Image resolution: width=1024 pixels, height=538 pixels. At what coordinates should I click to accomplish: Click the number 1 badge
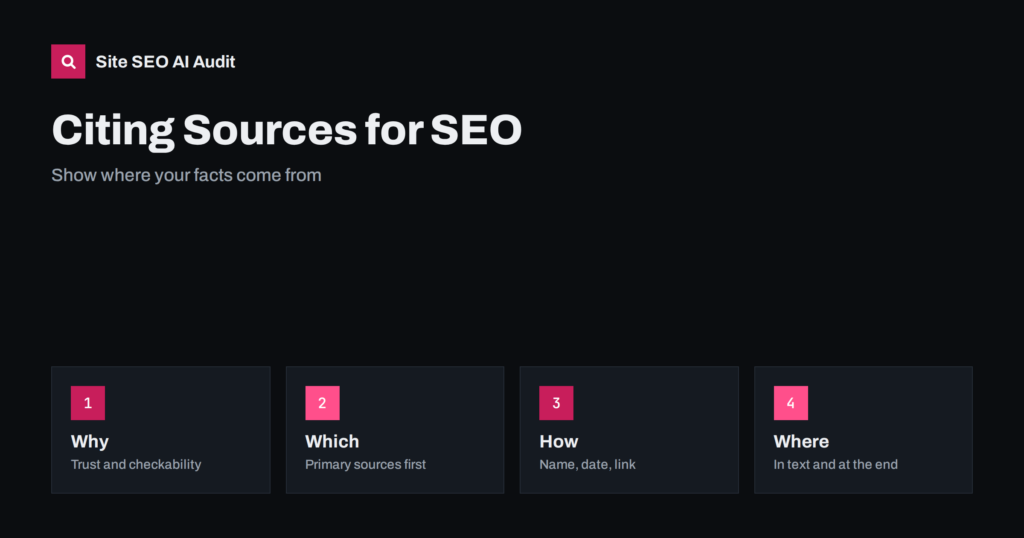(88, 403)
